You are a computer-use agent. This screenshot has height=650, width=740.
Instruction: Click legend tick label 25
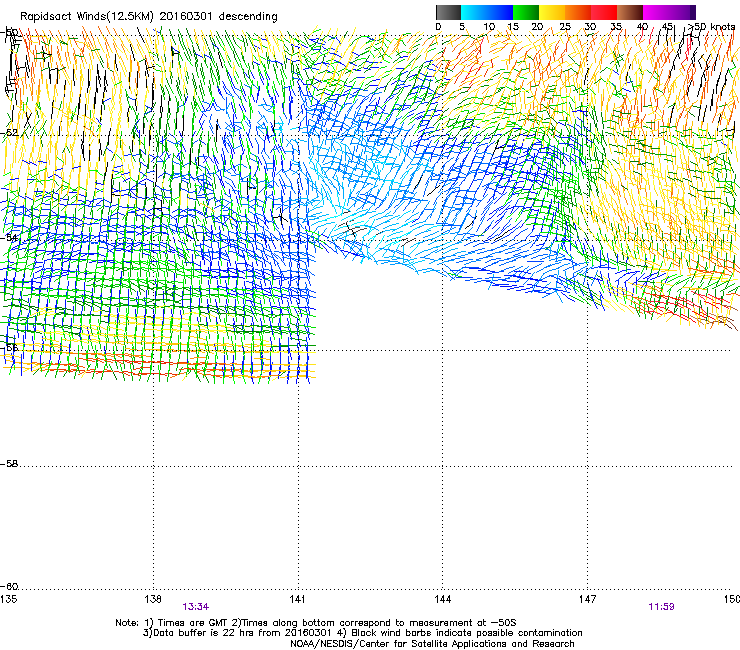tap(565, 26)
